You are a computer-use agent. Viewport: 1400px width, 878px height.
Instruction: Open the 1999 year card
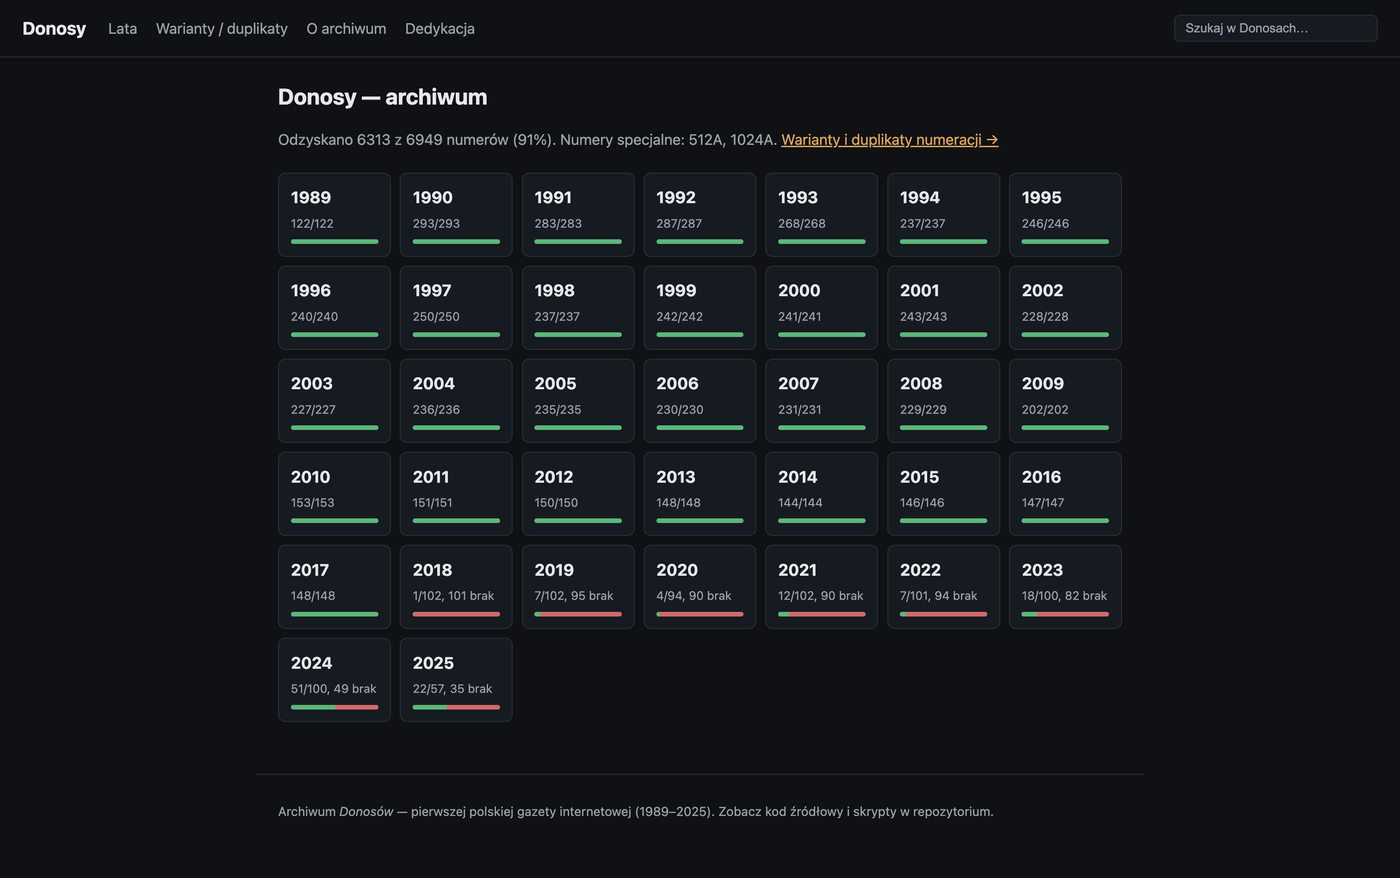tap(700, 308)
